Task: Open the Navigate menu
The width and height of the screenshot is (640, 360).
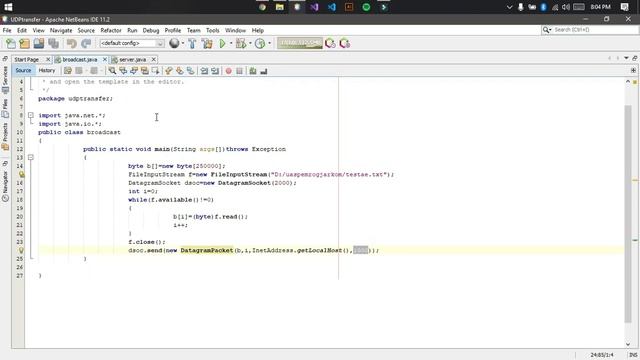Action: point(61,30)
